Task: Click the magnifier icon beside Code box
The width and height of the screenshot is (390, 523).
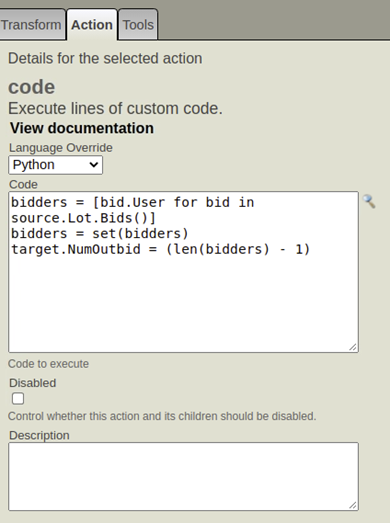Action: [x=369, y=201]
